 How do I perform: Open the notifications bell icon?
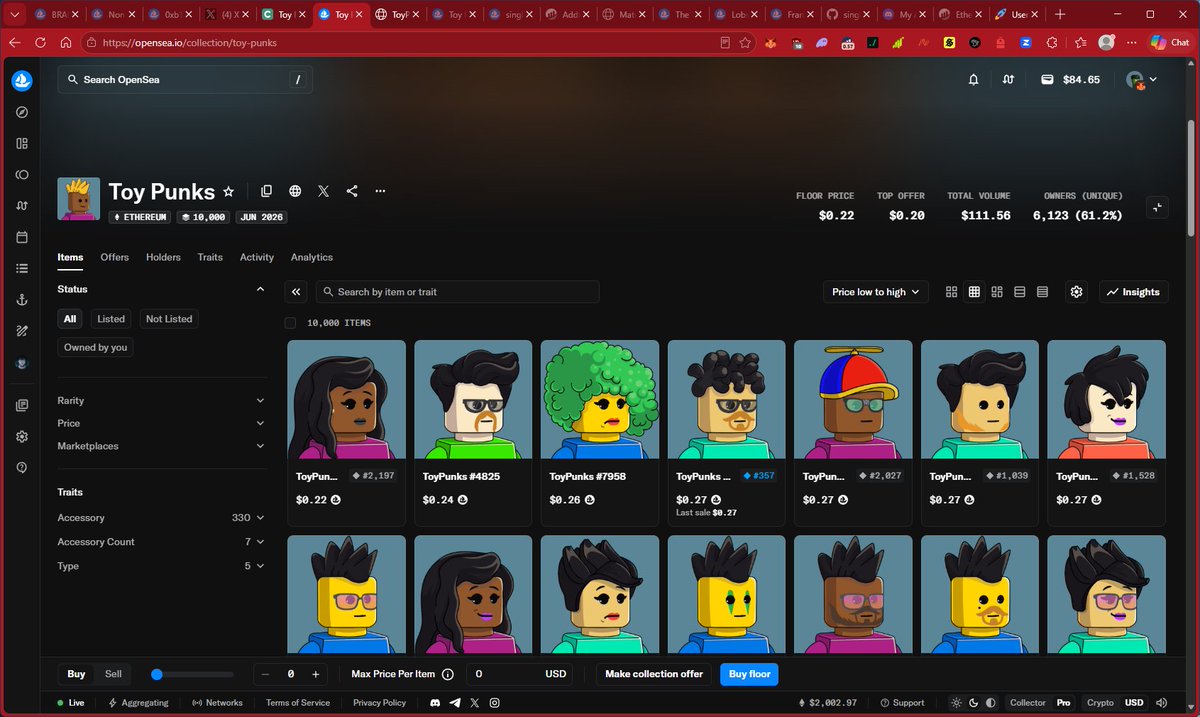(973, 80)
